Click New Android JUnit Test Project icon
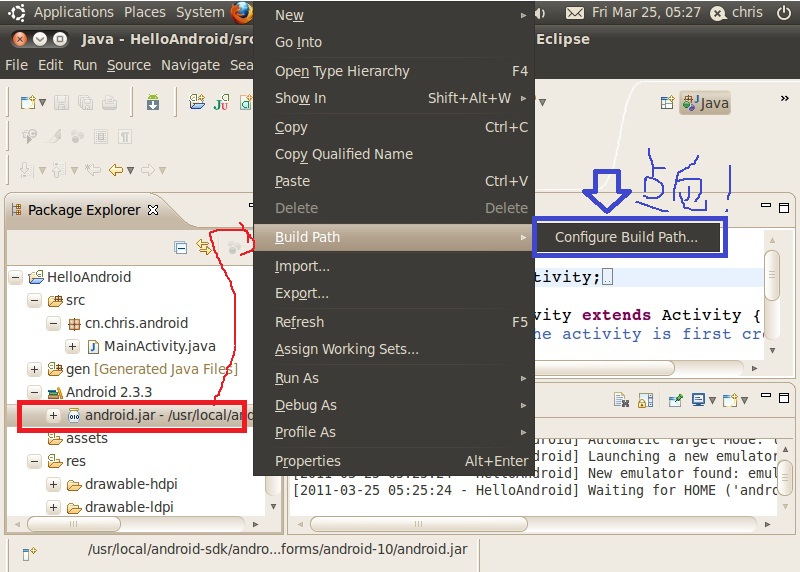800x572 pixels. click(x=221, y=102)
